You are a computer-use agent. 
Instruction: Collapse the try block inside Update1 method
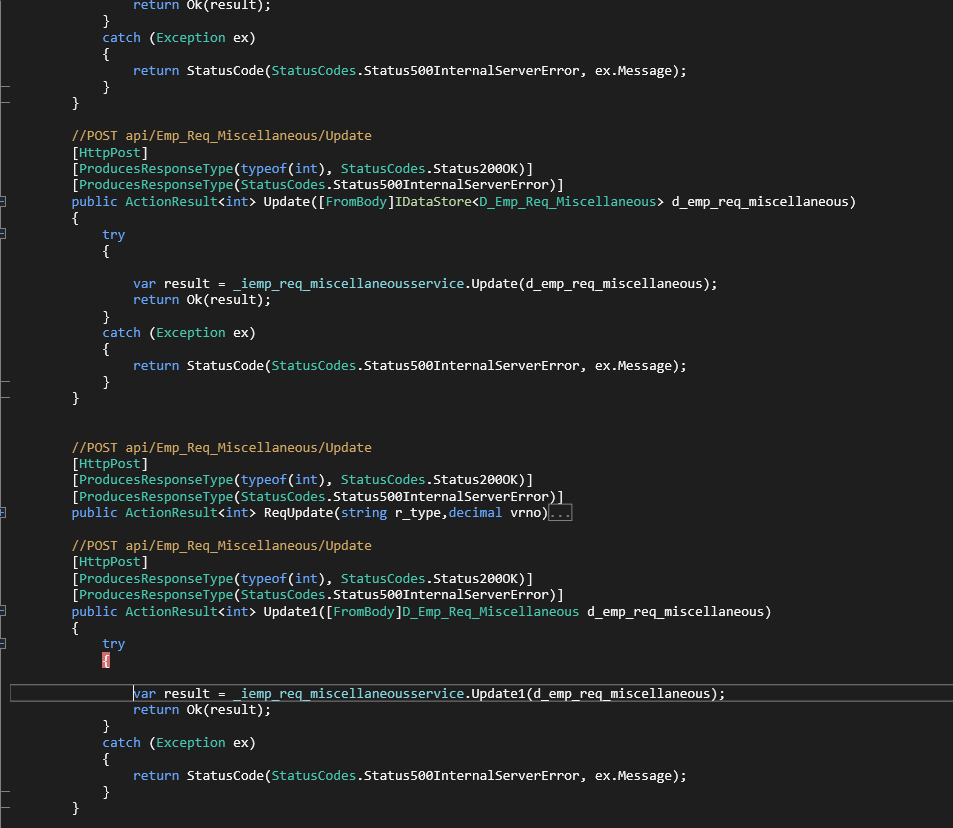coord(3,644)
